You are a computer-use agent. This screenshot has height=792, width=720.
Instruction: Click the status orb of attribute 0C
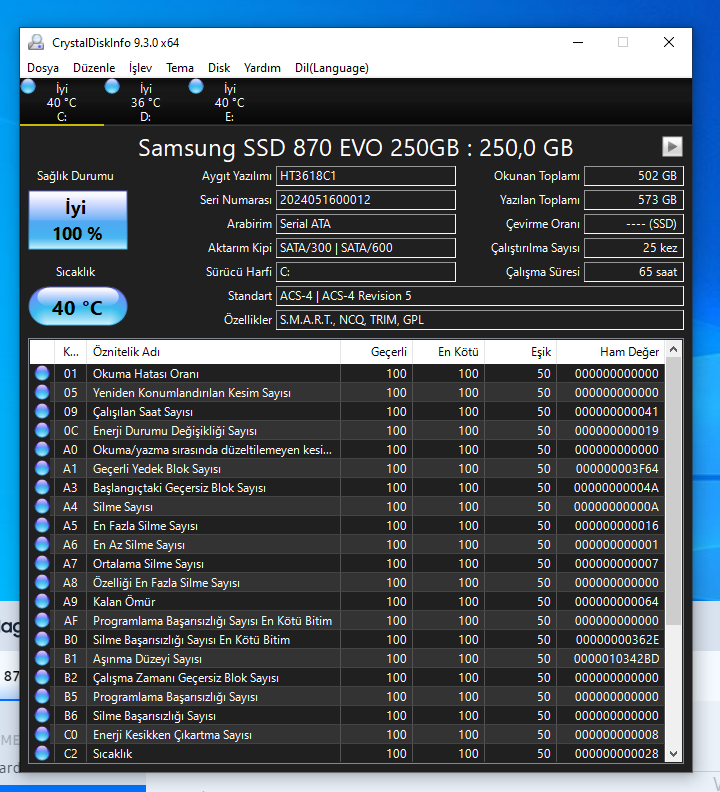(x=42, y=430)
